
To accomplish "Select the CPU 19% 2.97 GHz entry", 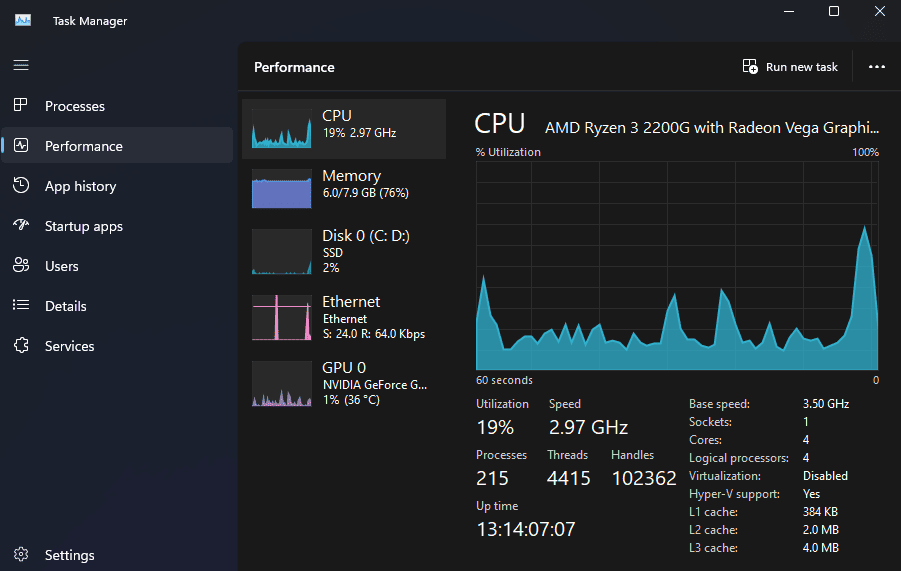I will pos(344,129).
